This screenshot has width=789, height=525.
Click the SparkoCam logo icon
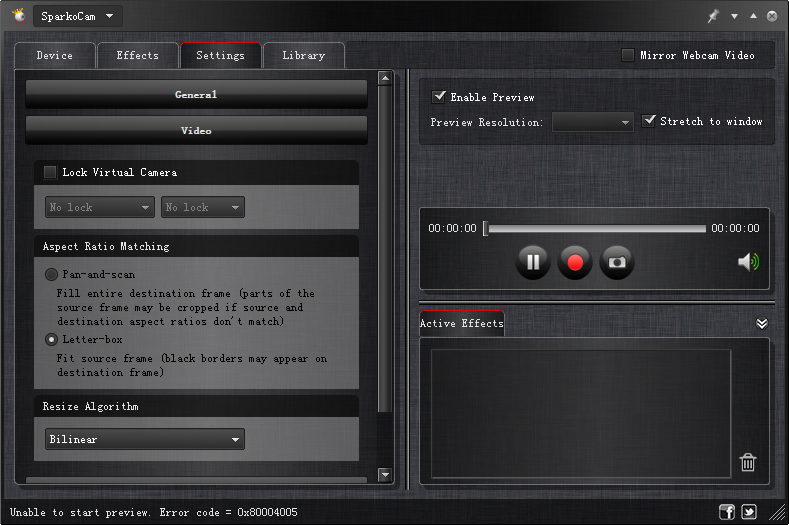pos(20,16)
